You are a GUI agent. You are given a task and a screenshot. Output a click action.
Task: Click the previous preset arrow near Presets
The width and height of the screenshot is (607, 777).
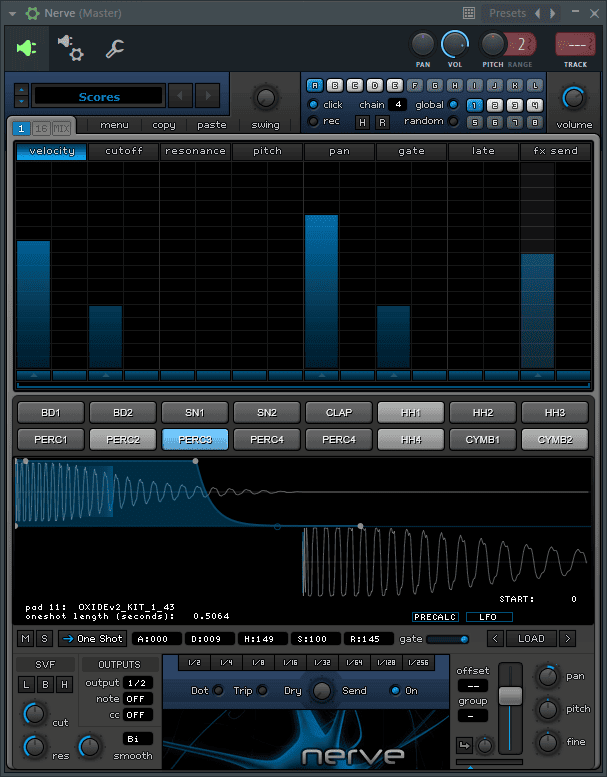(538, 13)
